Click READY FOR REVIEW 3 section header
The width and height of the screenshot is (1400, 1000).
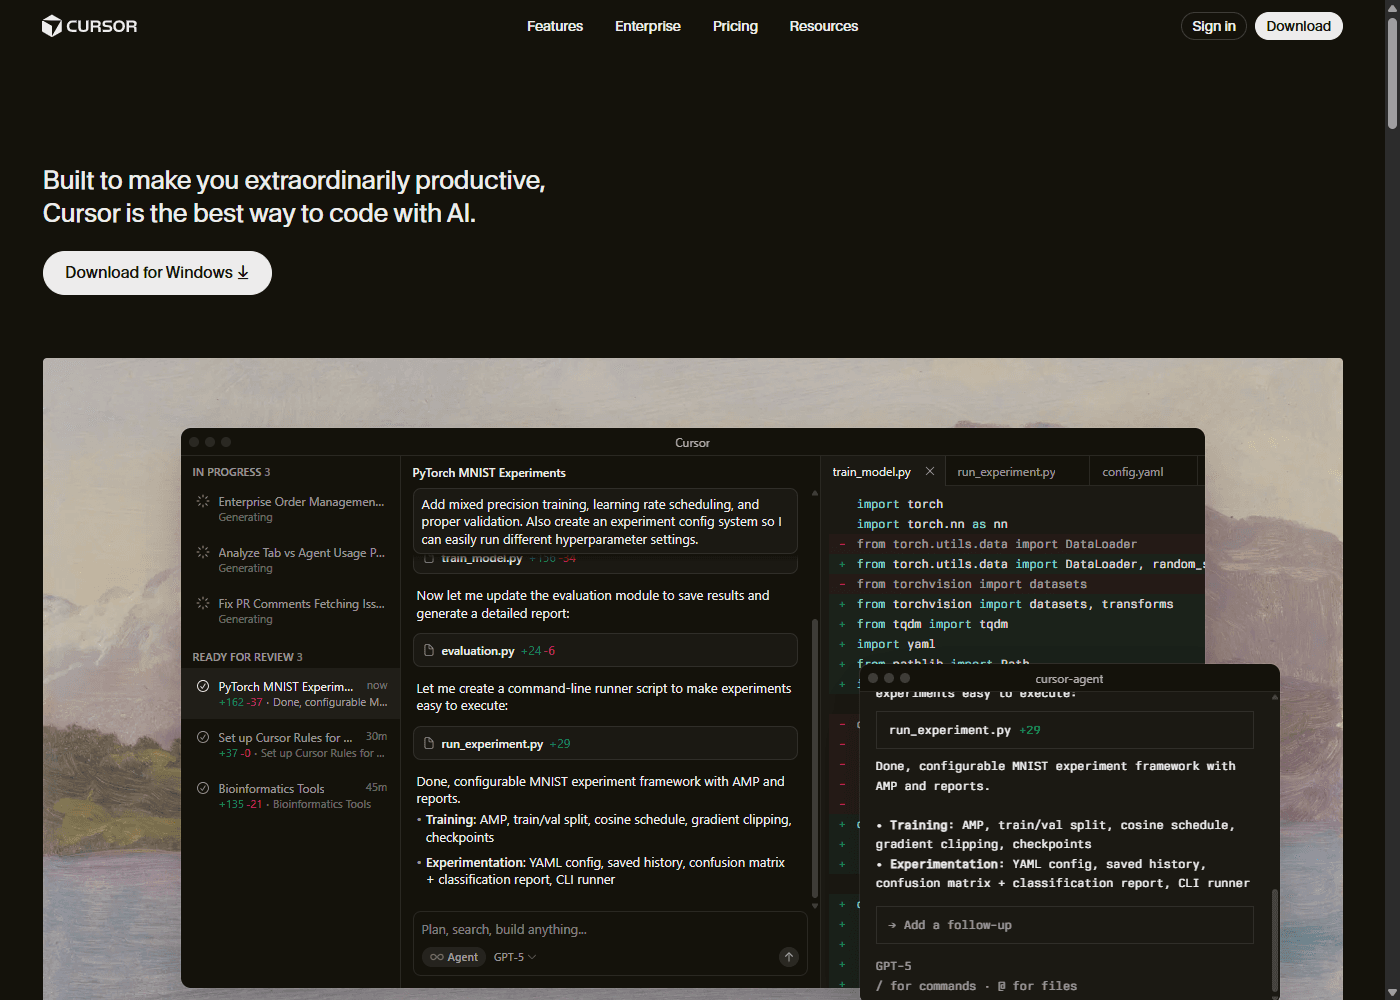pos(247,657)
